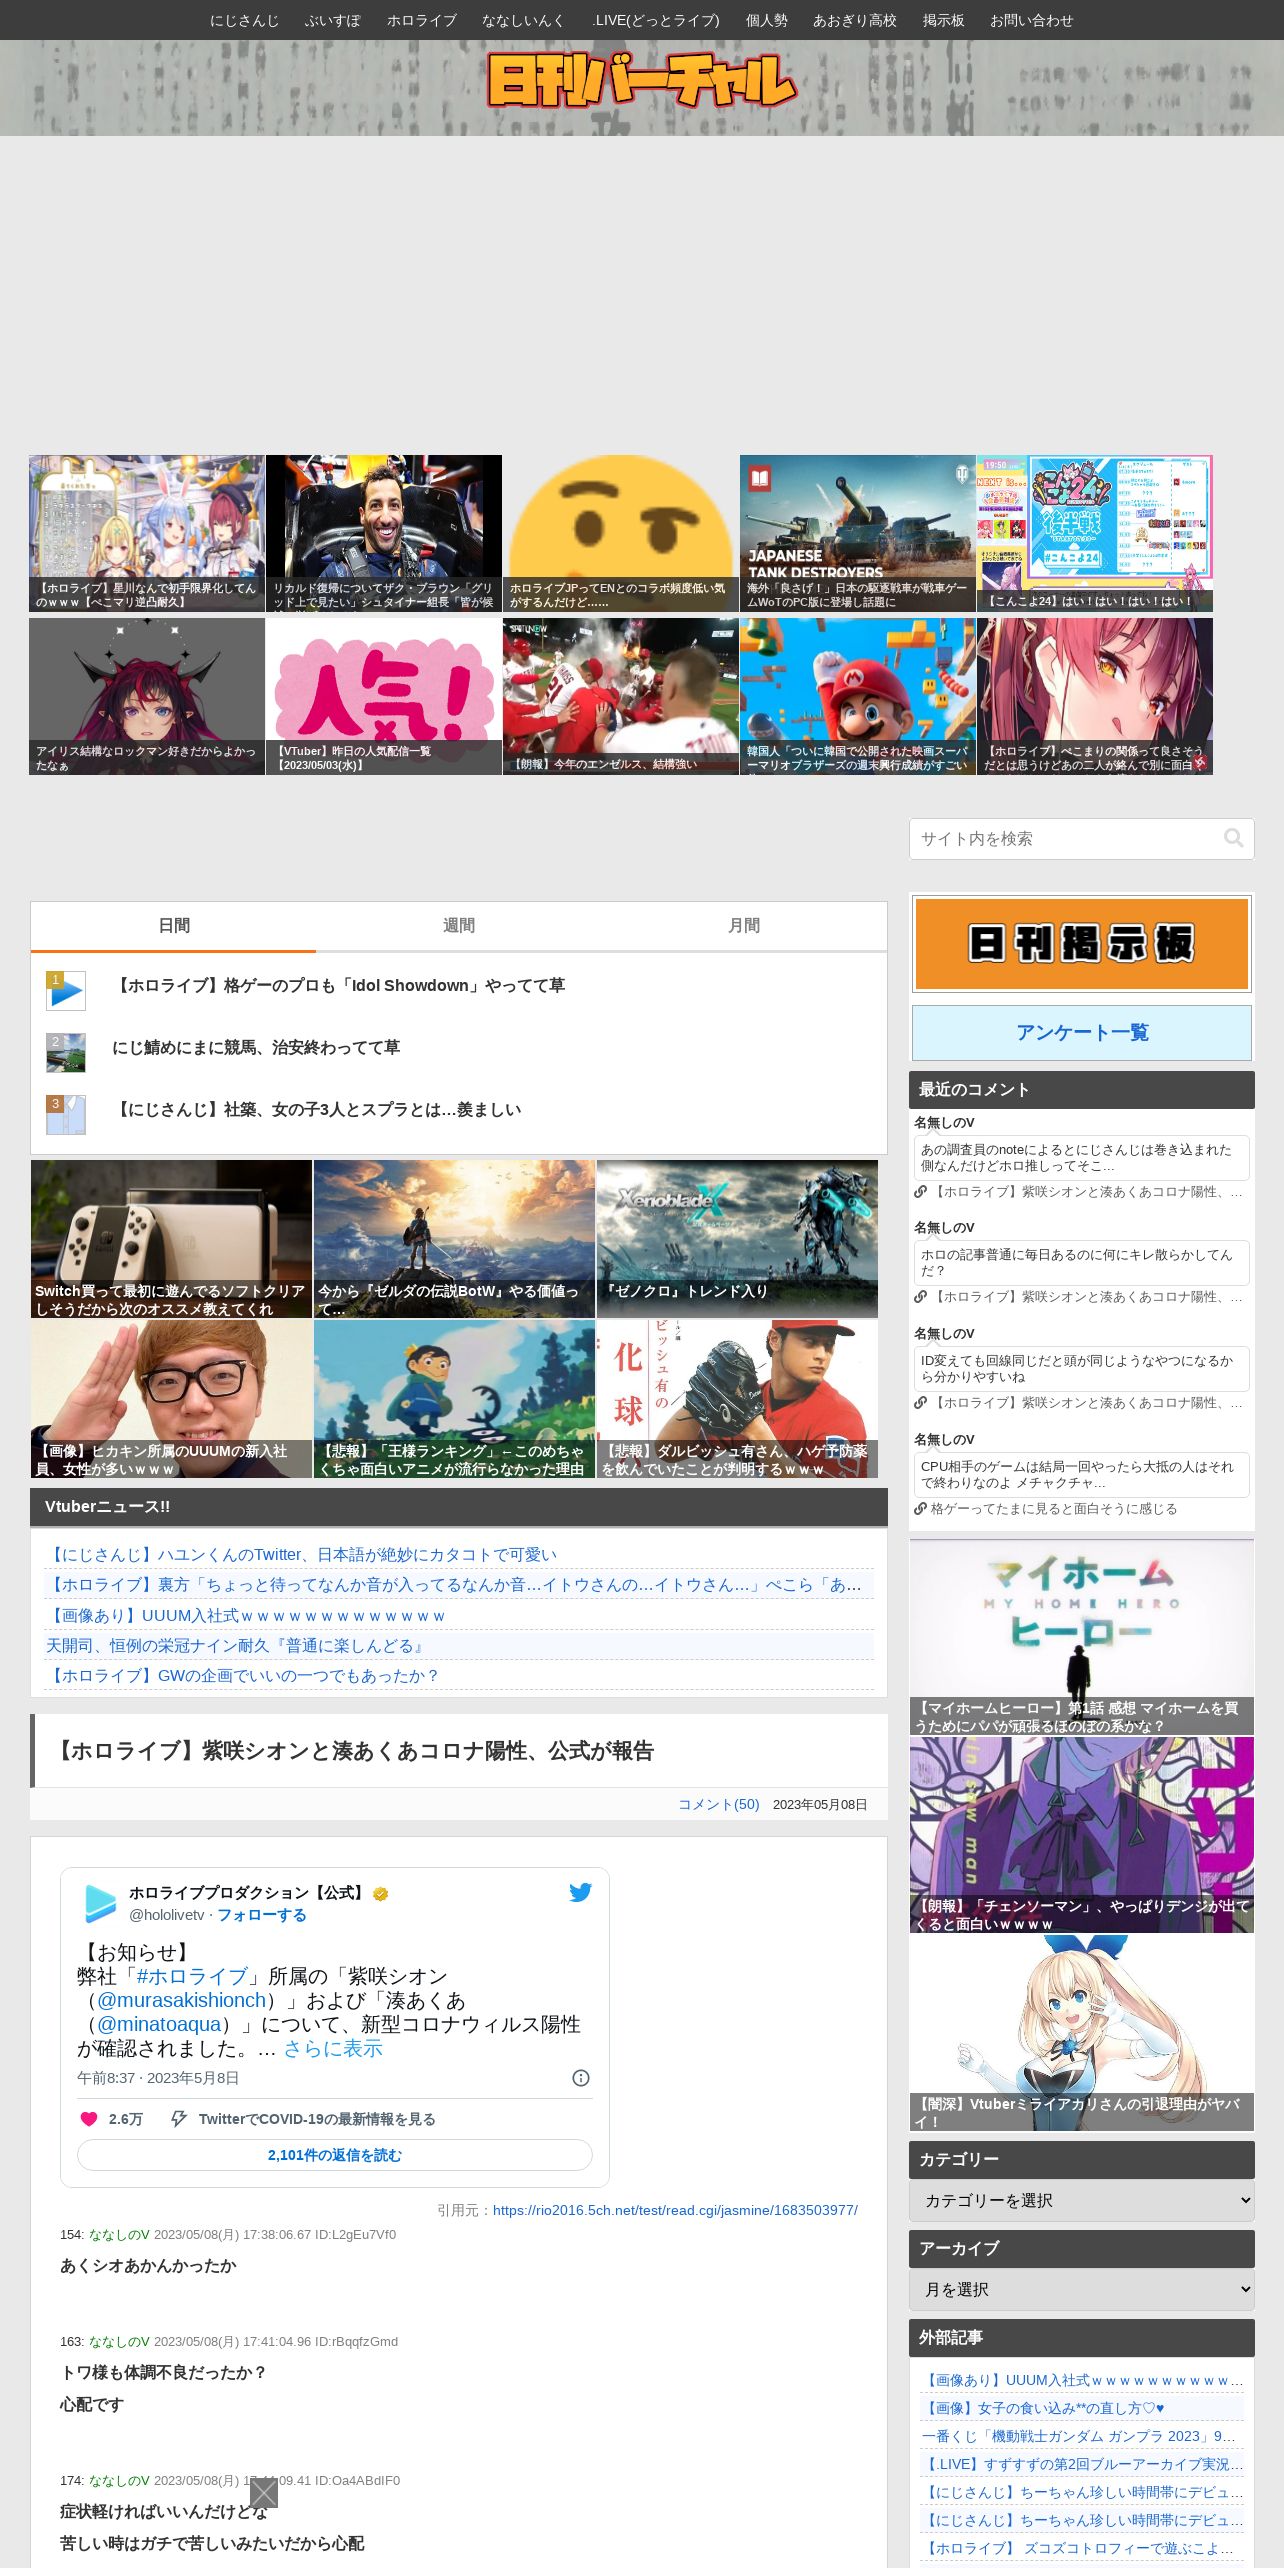The height and width of the screenshot is (2568, 1284).
Task: Switch to the 月間 ranking tab
Action: [744, 926]
